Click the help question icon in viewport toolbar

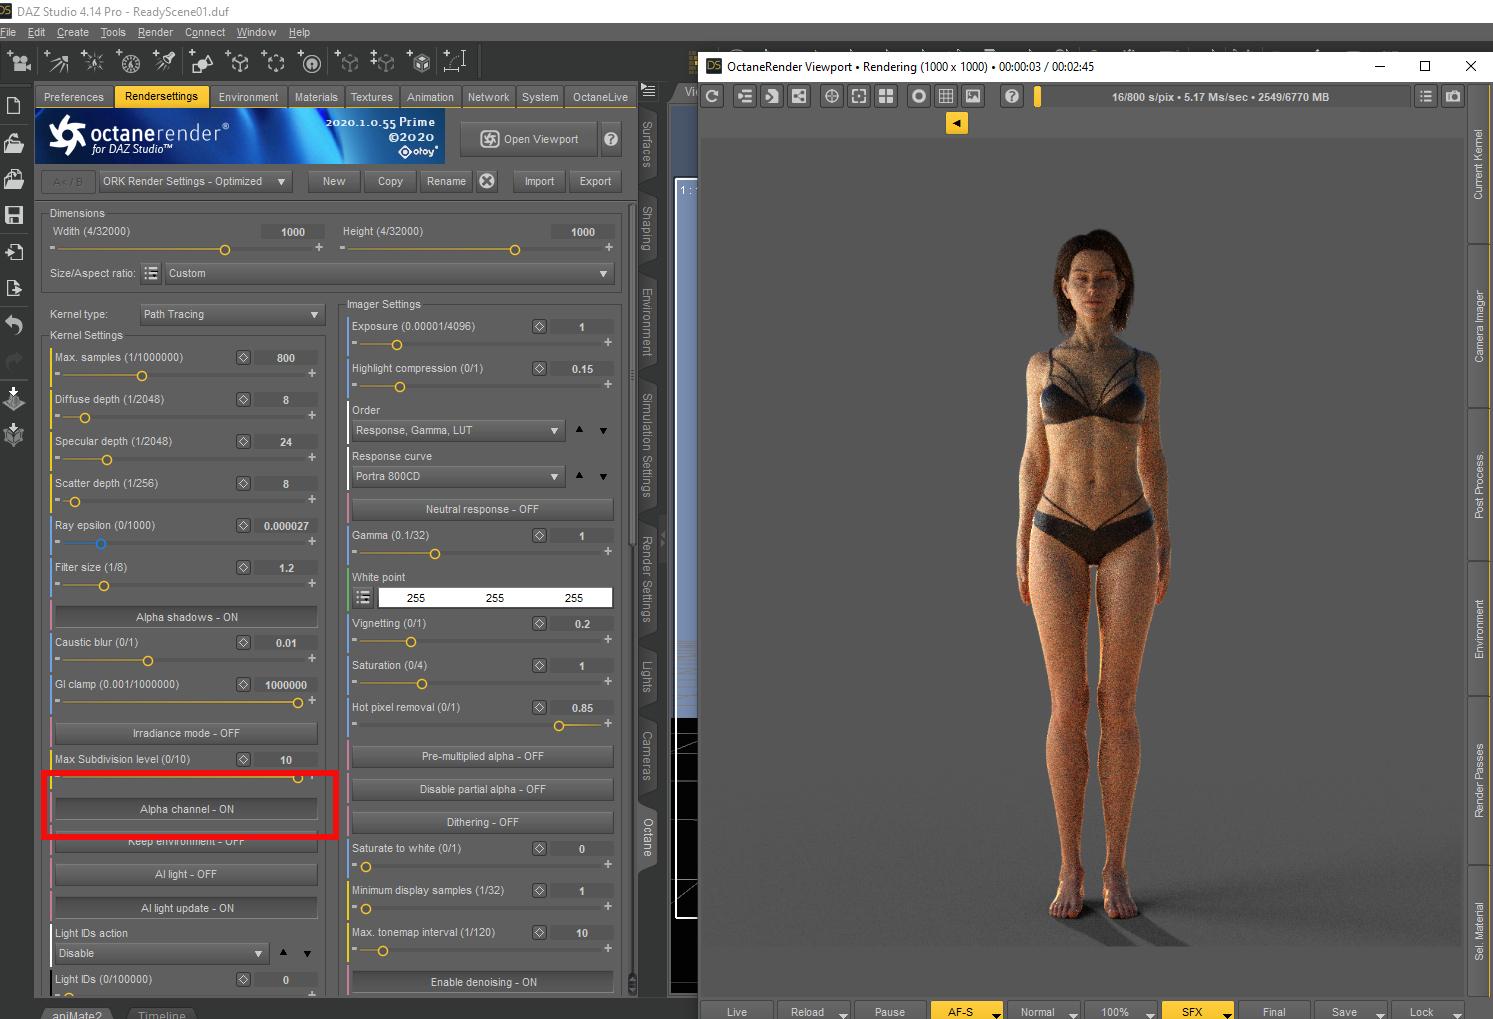(x=1012, y=96)
